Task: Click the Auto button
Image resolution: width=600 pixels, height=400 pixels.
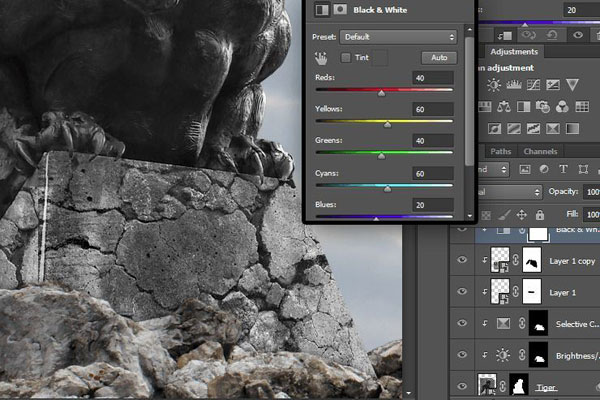Action: click(439, 58)
